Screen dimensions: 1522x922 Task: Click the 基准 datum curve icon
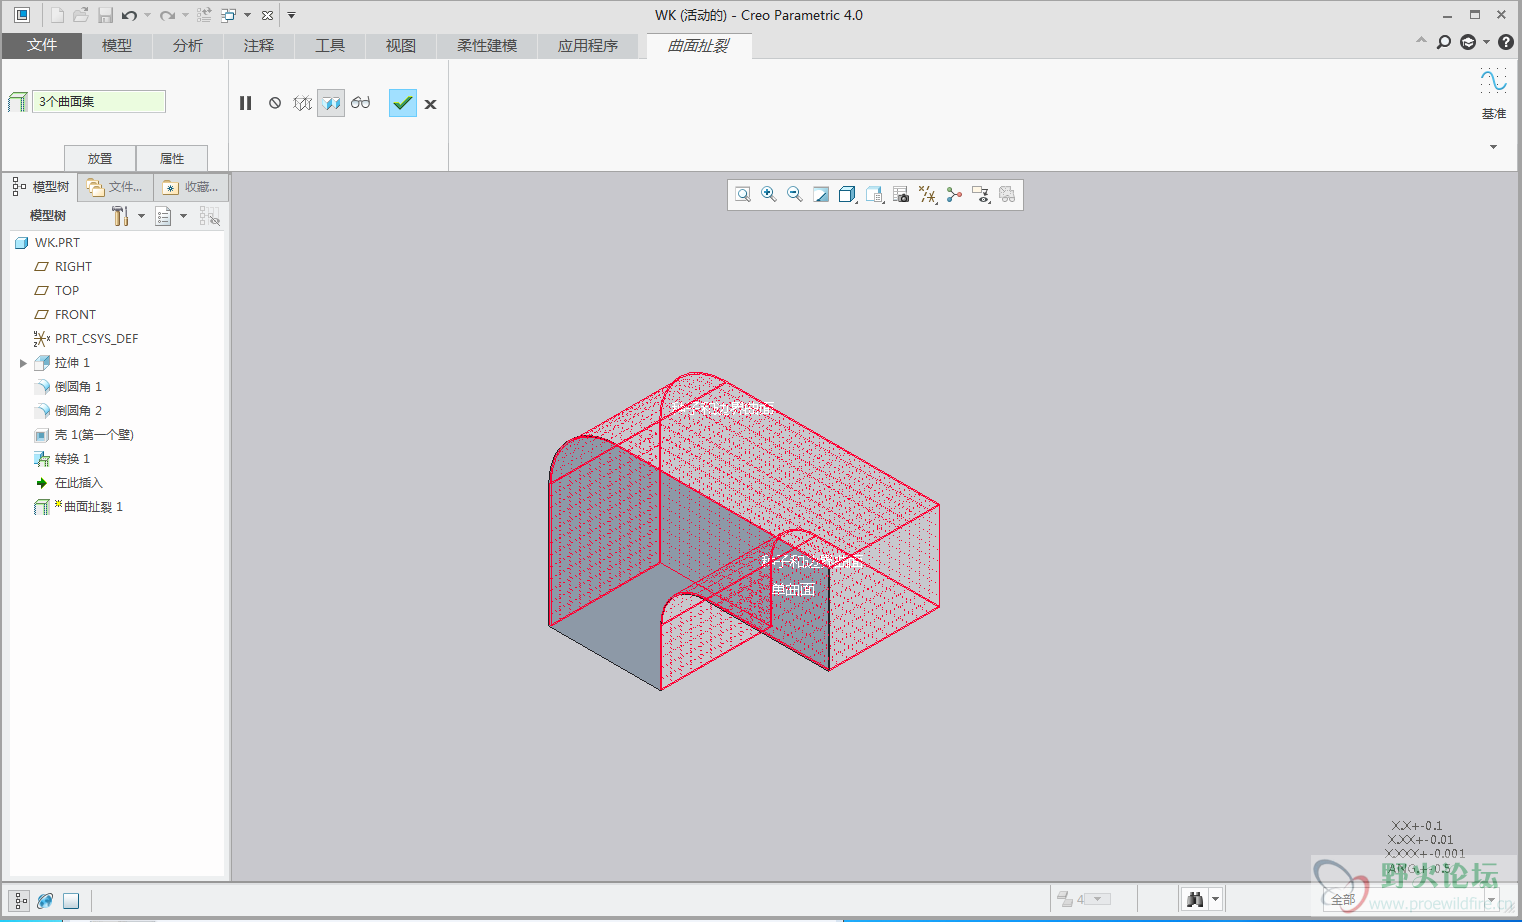point(1494,82)
